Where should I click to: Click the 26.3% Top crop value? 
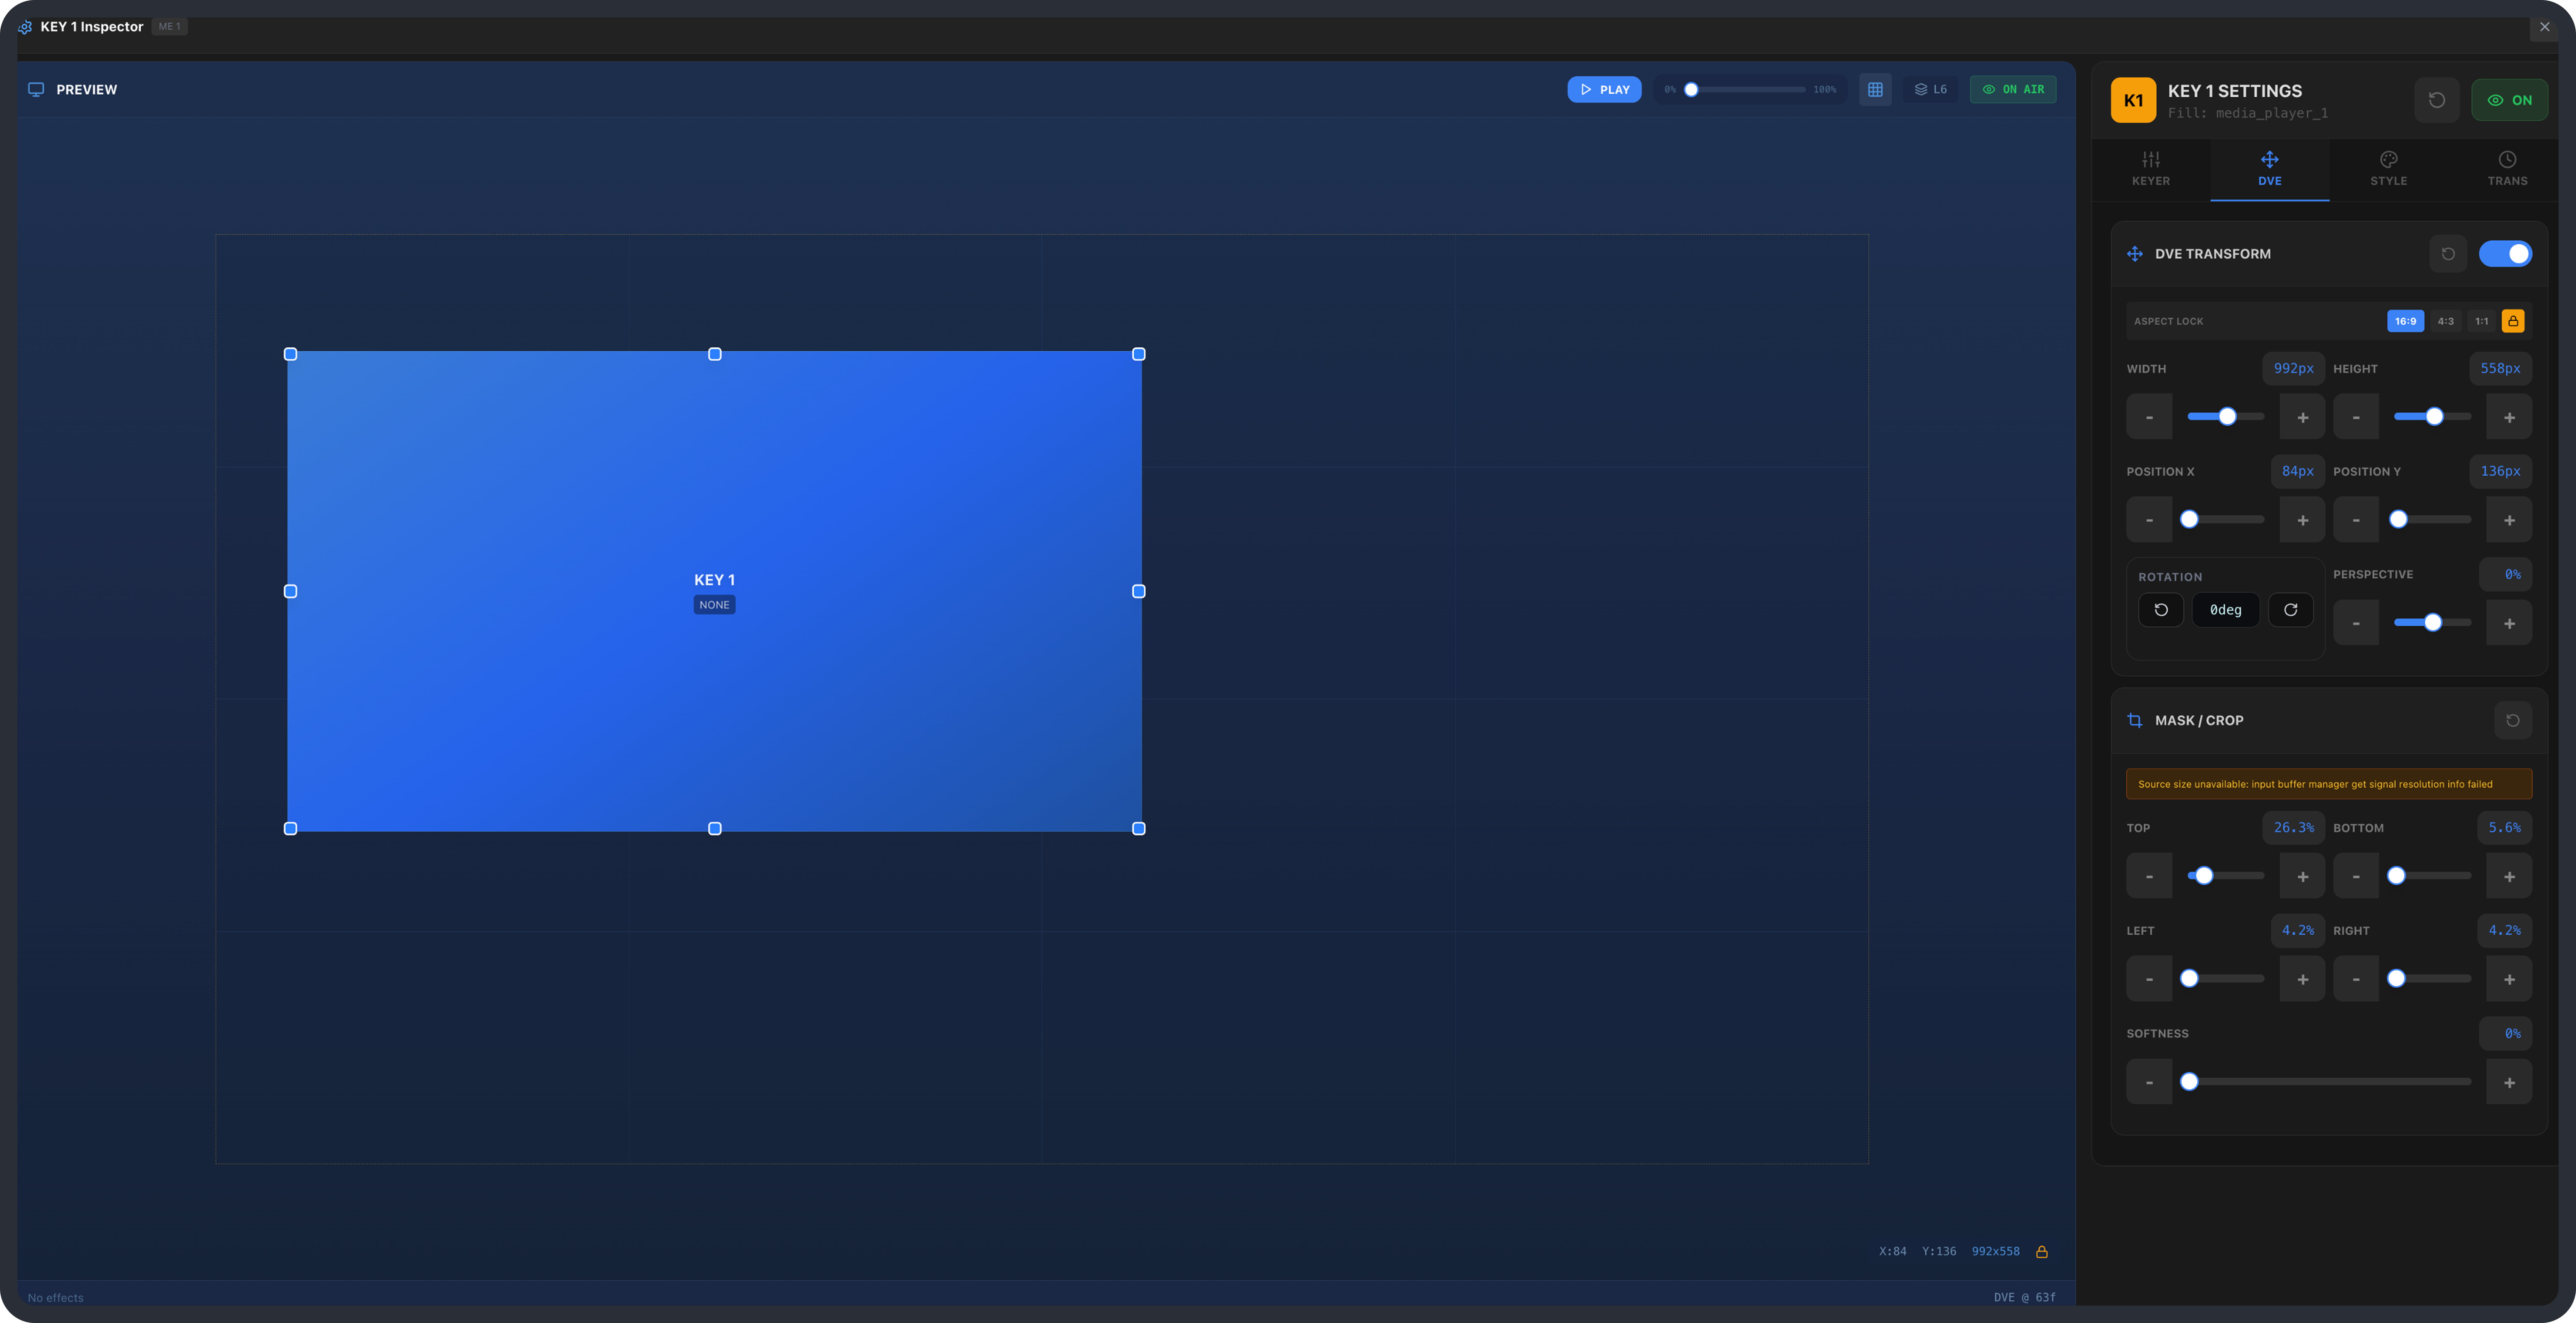(2294, 828)
